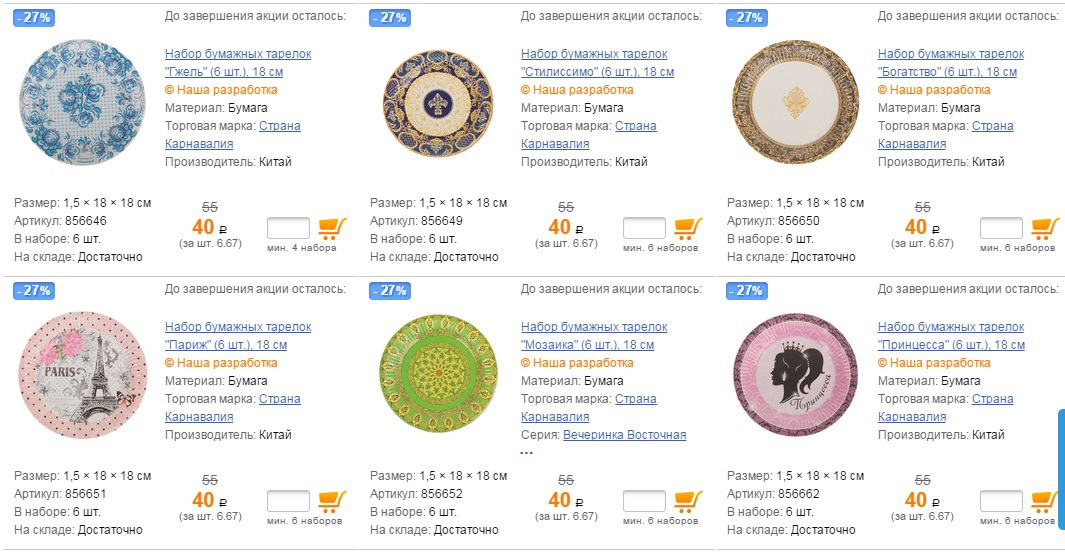Open the blue Гжель plate picture
This screenshot has width=1065, height=555.
82,101
